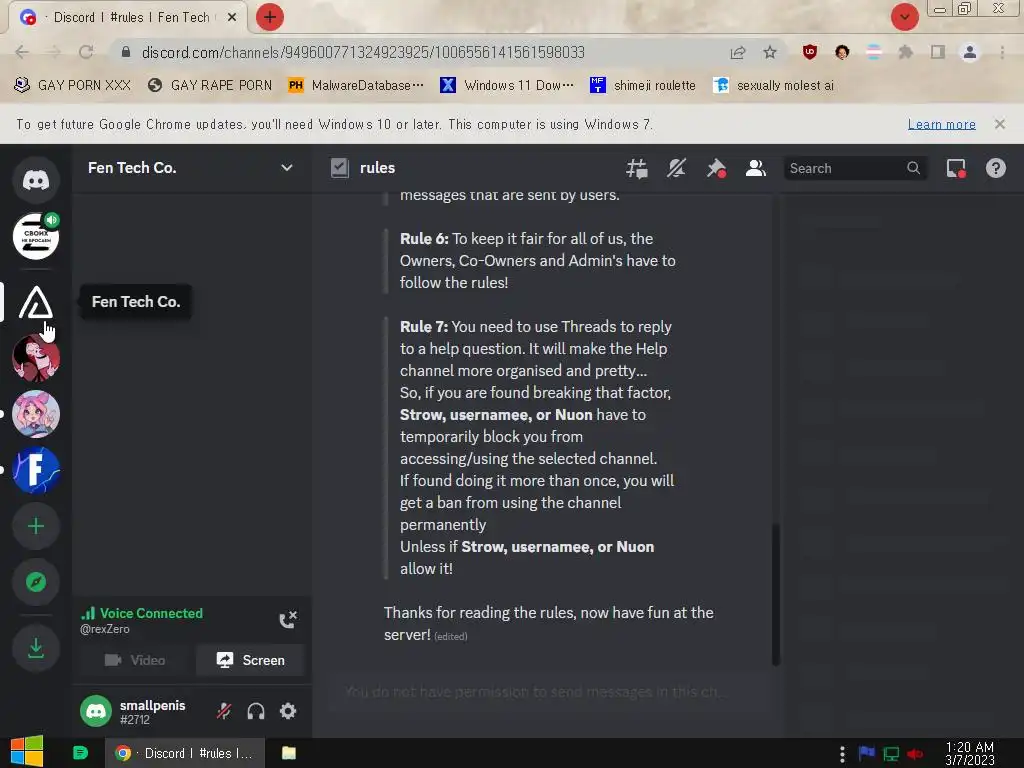Open green app icon in taskbar
The image size is (1024, 768).
[x=80, y=753]
